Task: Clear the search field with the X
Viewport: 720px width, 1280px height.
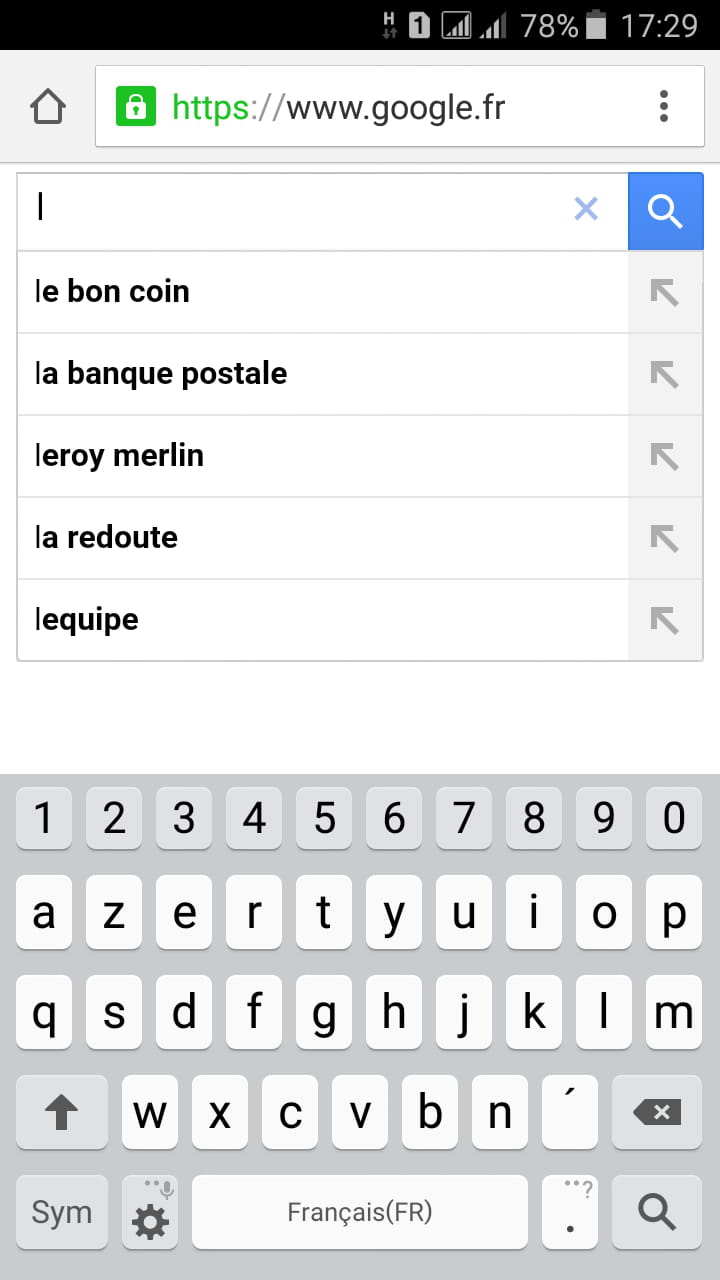Action: [586, 209]
